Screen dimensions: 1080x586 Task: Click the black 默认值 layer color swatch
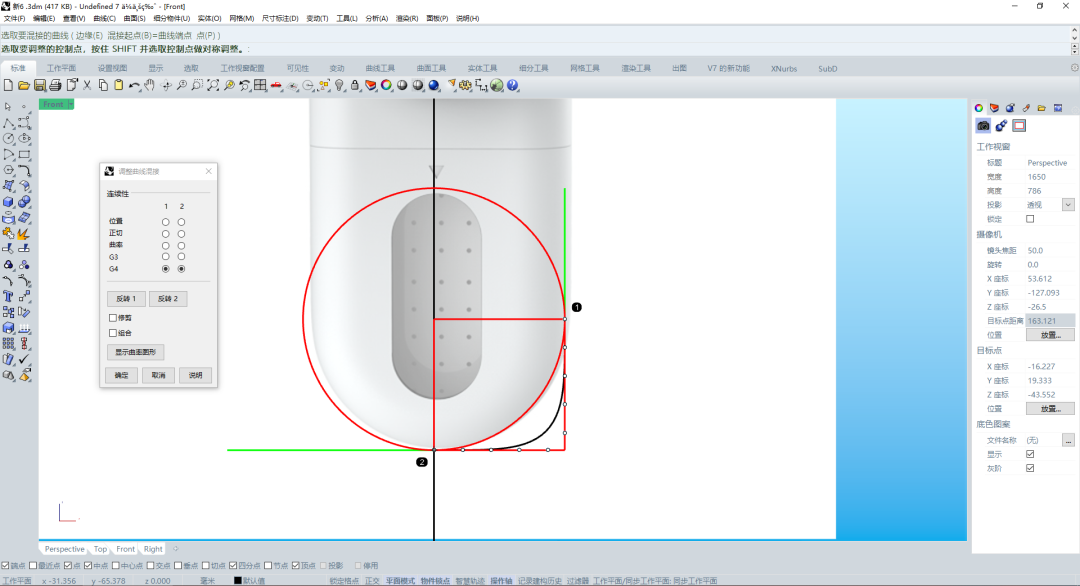(238, 580)
